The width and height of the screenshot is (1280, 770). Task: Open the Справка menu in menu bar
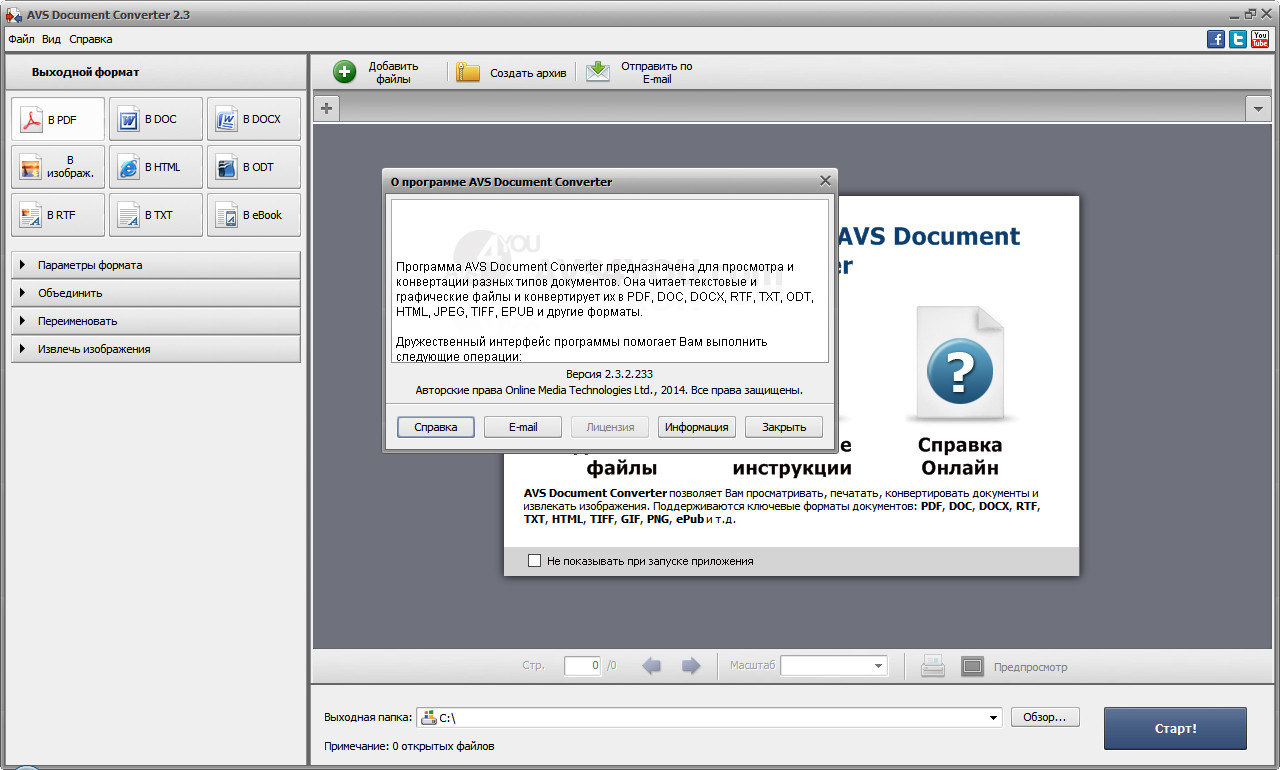pyautogui.click(x=91, y=39)
